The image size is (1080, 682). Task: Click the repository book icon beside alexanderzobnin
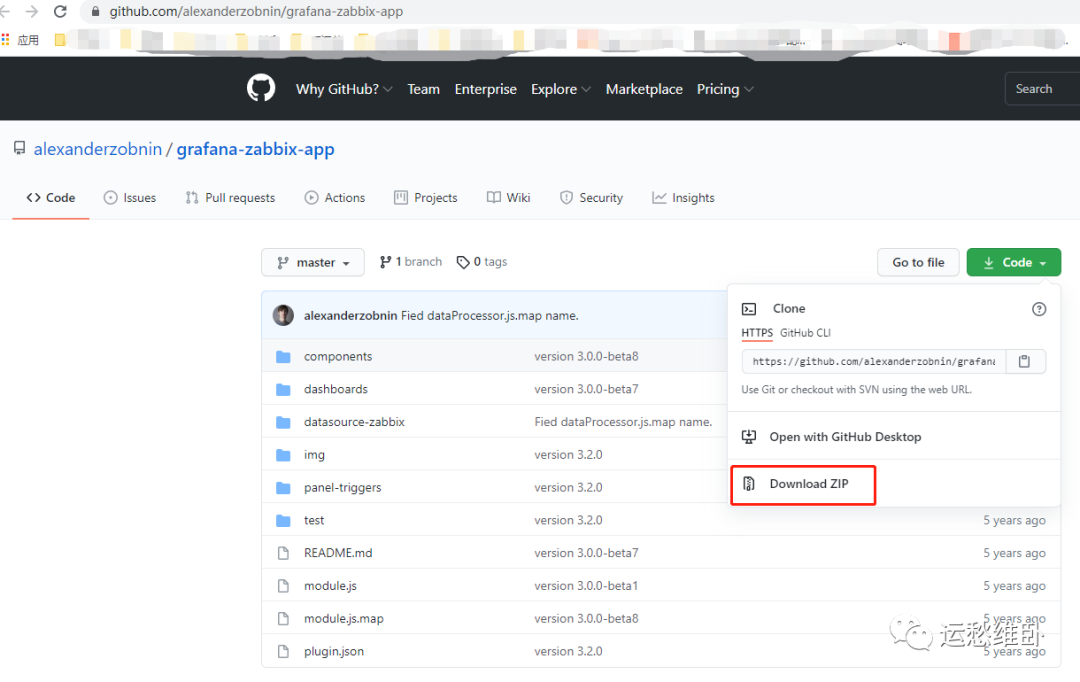click(x=19, y=148)
